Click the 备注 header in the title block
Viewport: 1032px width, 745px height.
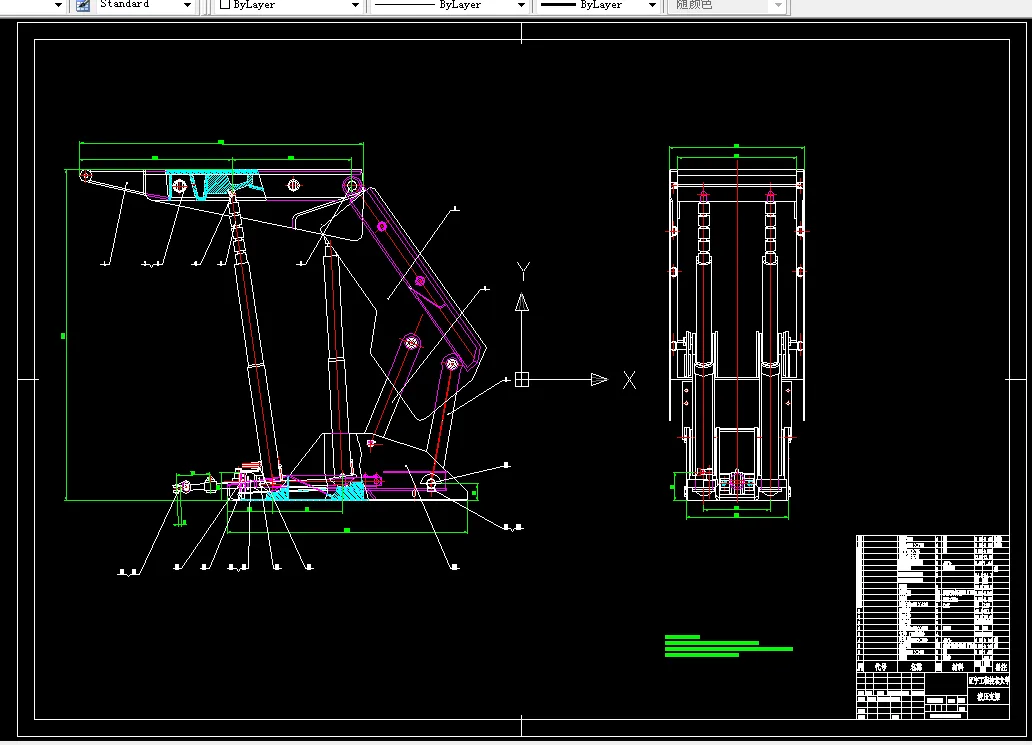click(1000, 667)
